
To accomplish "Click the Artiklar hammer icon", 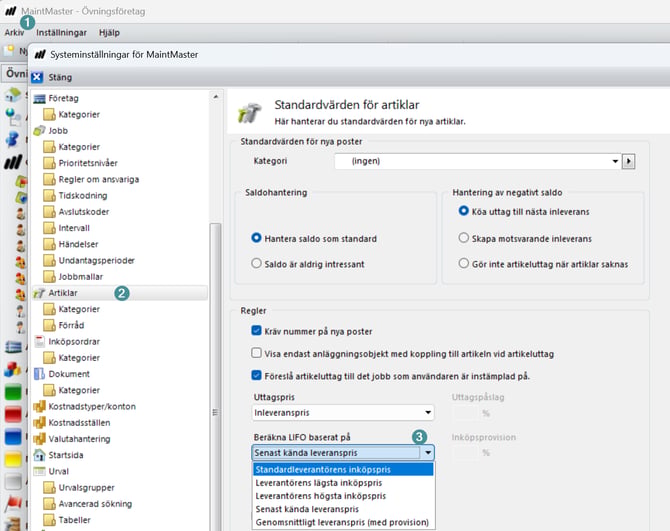I will (39, 293).
